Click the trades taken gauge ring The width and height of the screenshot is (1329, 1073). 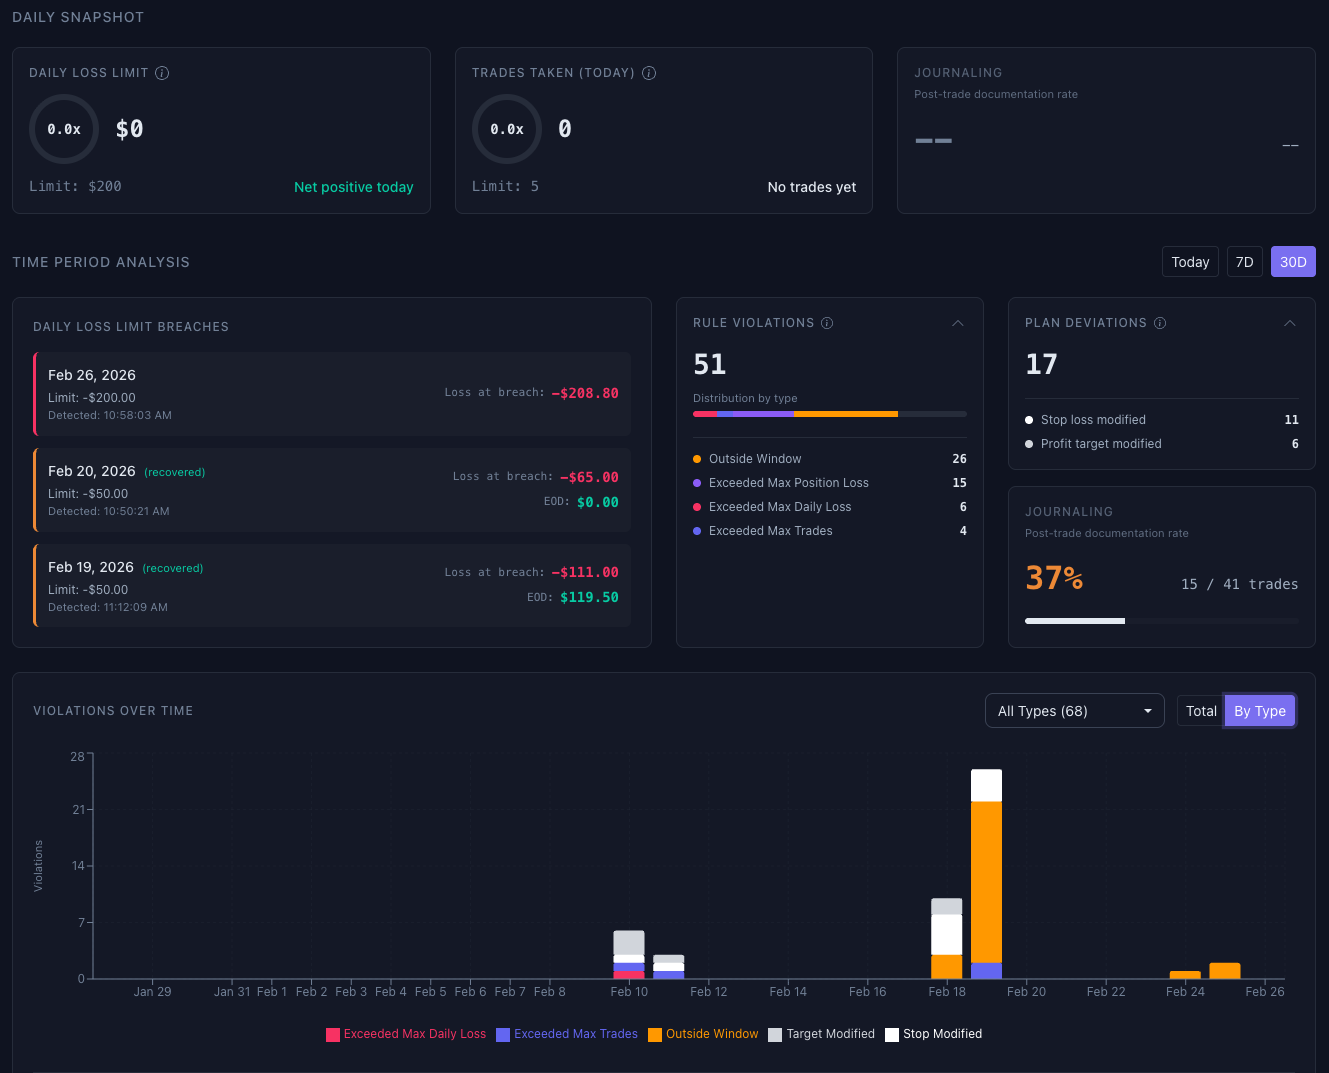click(507, 129)
